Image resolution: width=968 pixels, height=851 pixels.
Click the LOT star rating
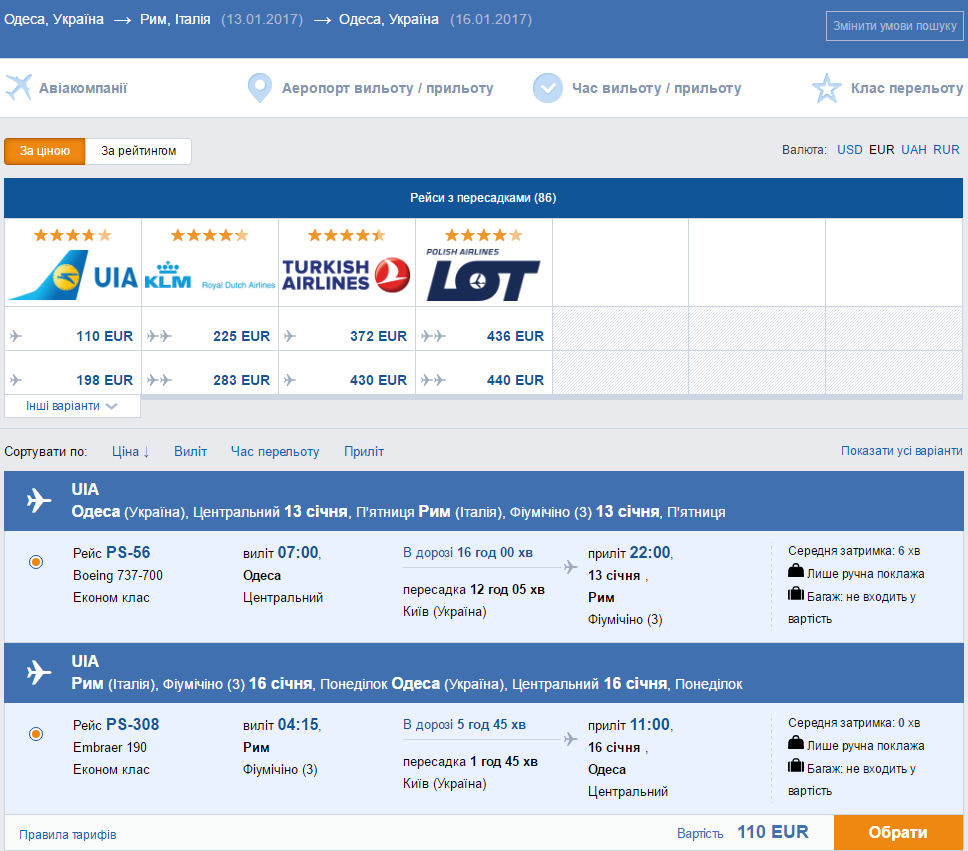click(x=483, y=235)
